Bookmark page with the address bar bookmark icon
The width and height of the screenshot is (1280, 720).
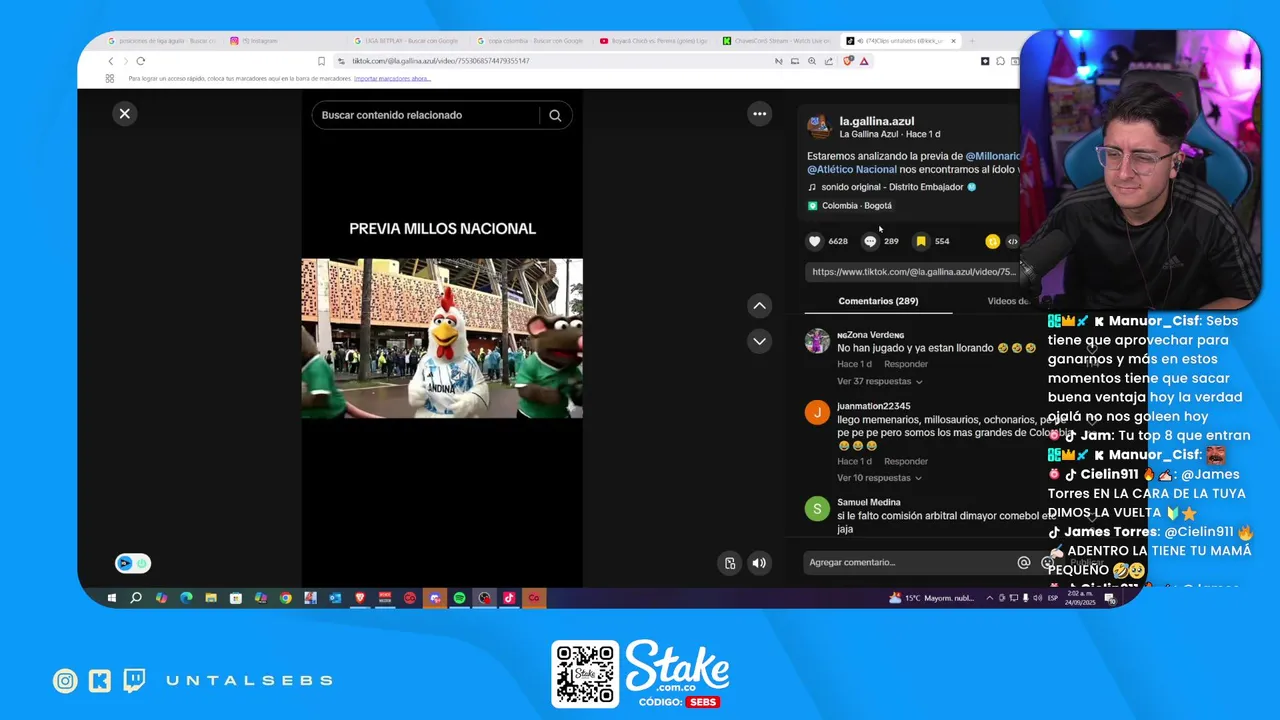(321, 61)
